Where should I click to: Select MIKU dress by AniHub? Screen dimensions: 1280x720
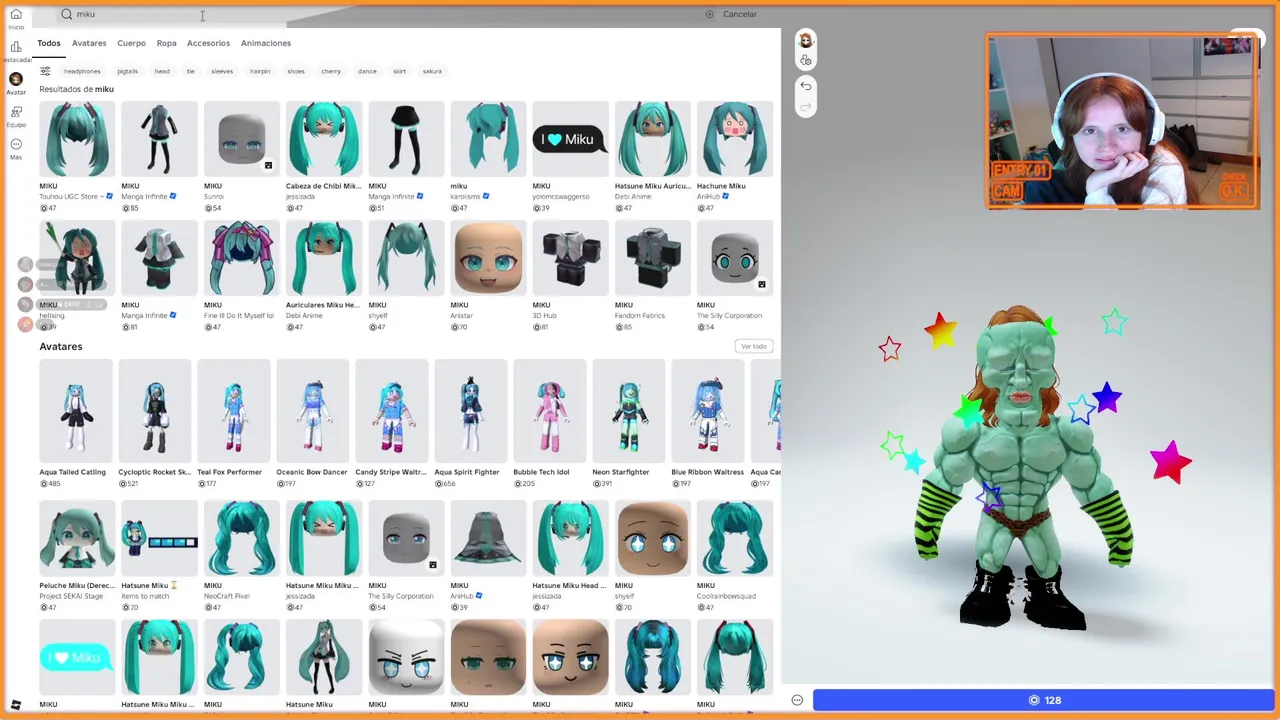[488, 539]
